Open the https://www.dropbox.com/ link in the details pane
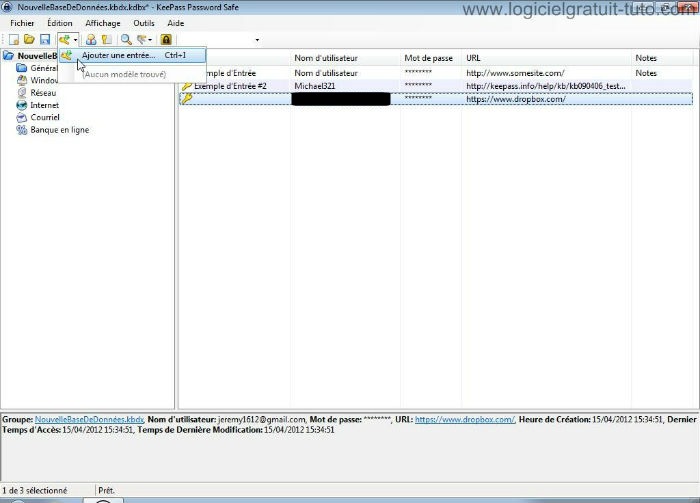The height and width of the screenshot is (503, 700). pos(465,420)
